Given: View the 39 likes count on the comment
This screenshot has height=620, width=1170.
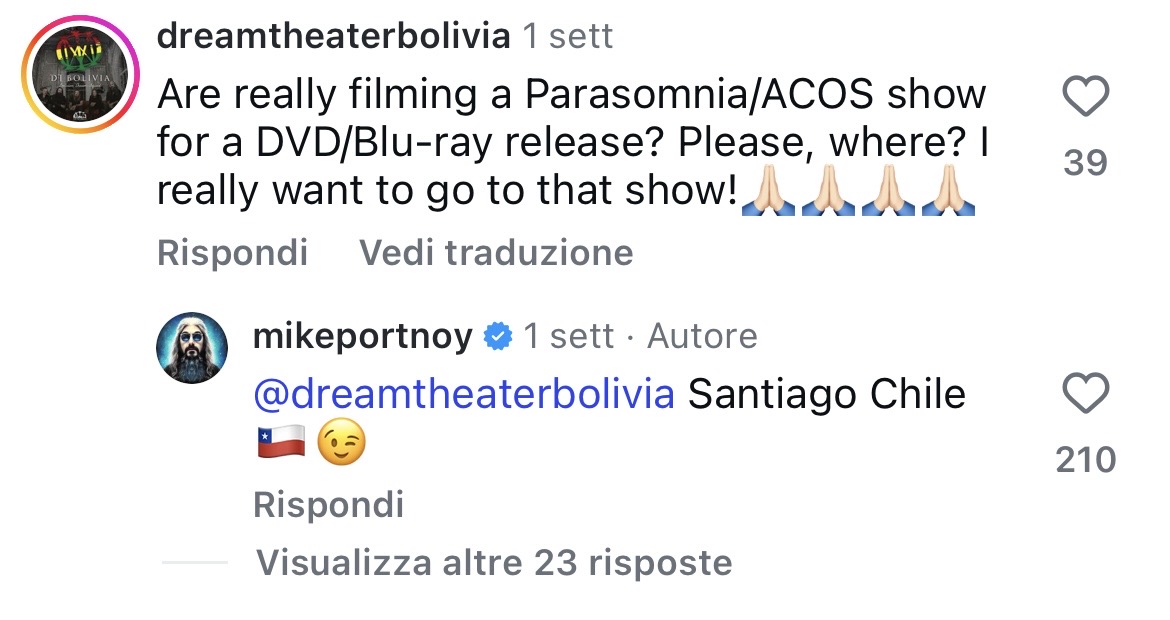Looking at the screenshot, I should pyautogui.click(x=1085, y=163).
